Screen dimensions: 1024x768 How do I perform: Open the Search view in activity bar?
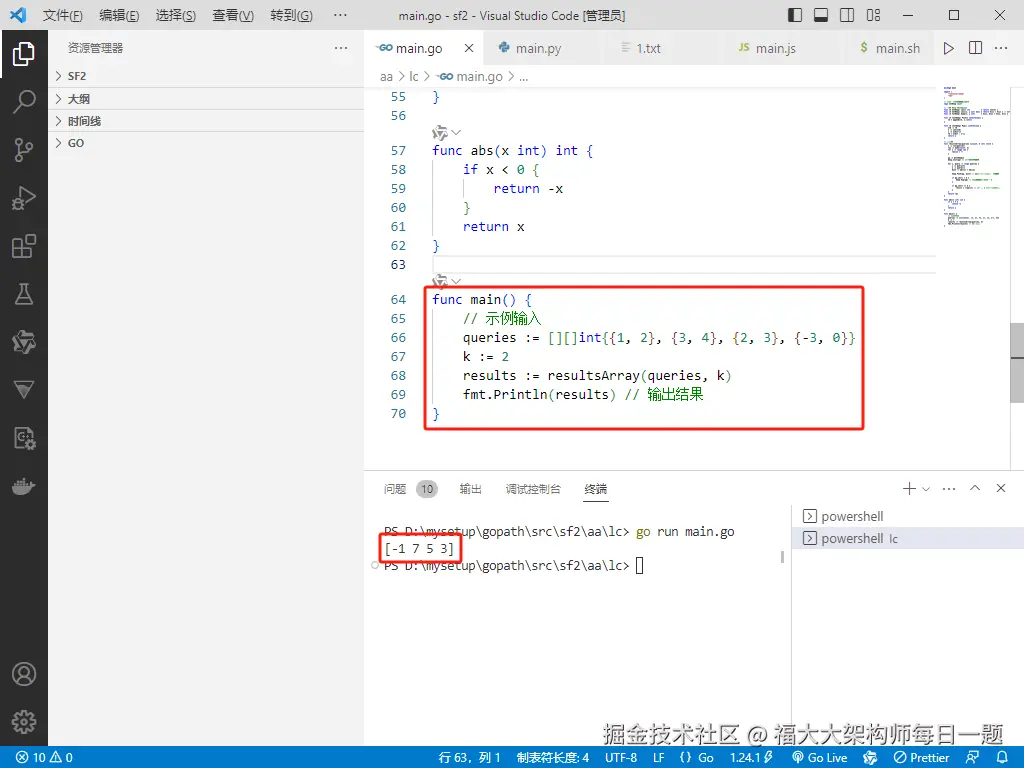pyautogui.click(x=24, y=102)
